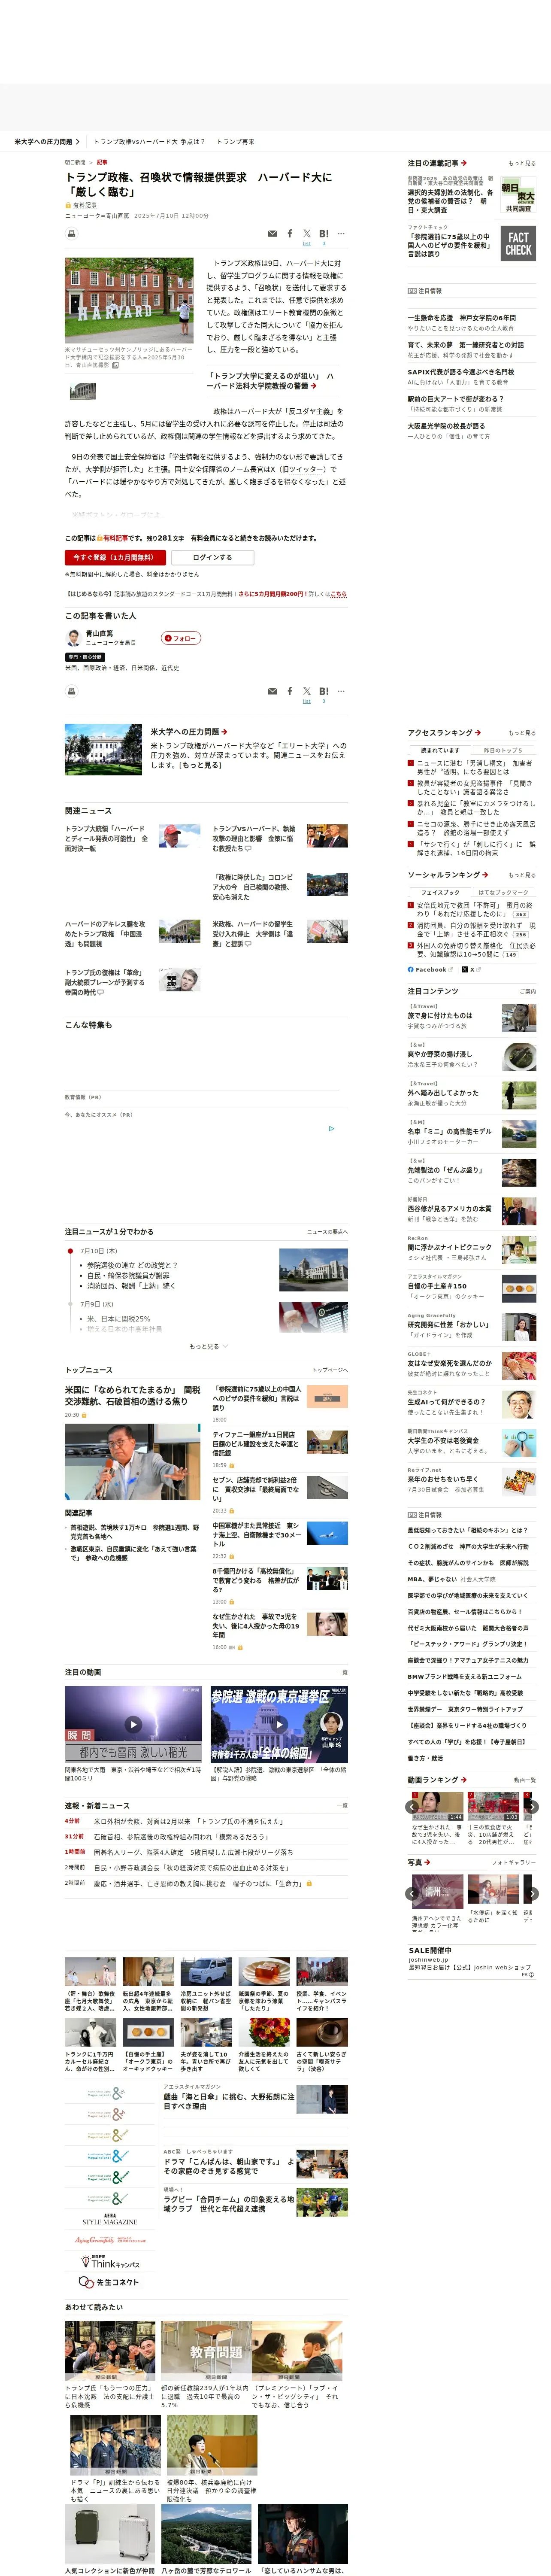
Task: Open もっと見る beside 注目の連載記事
Action: coord(522,163)
